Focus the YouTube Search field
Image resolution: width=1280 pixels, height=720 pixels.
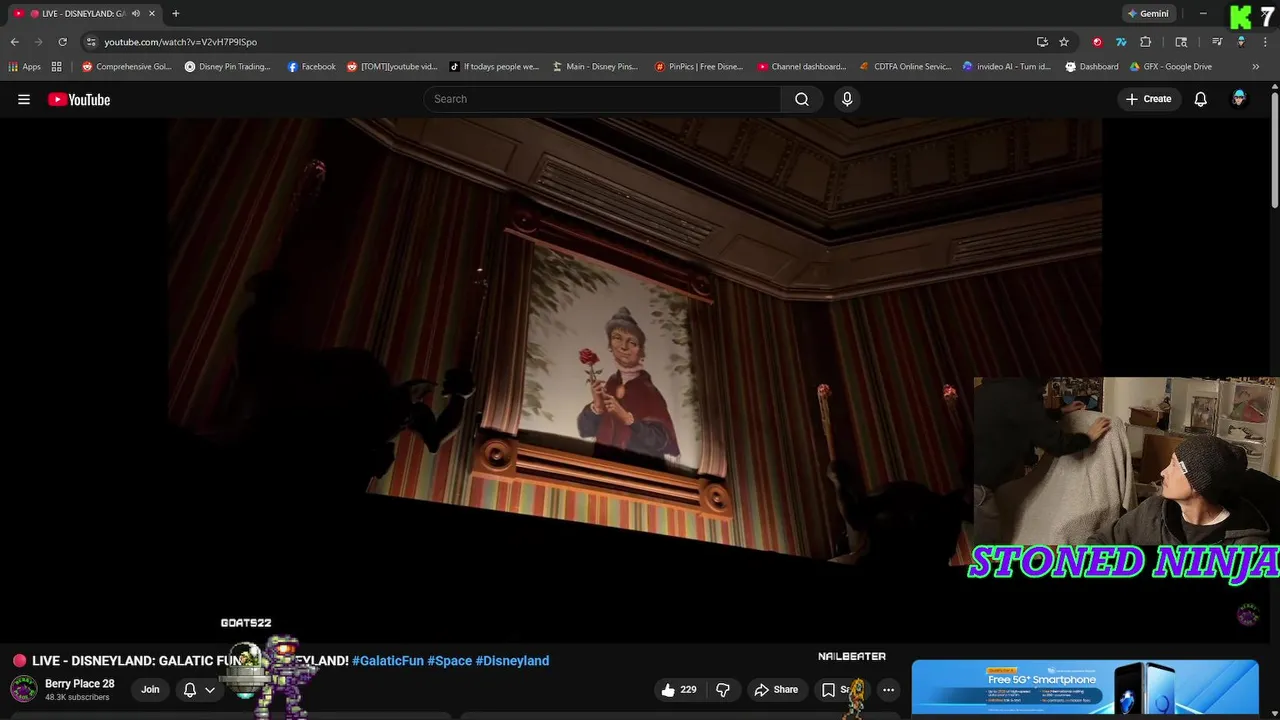602,99
